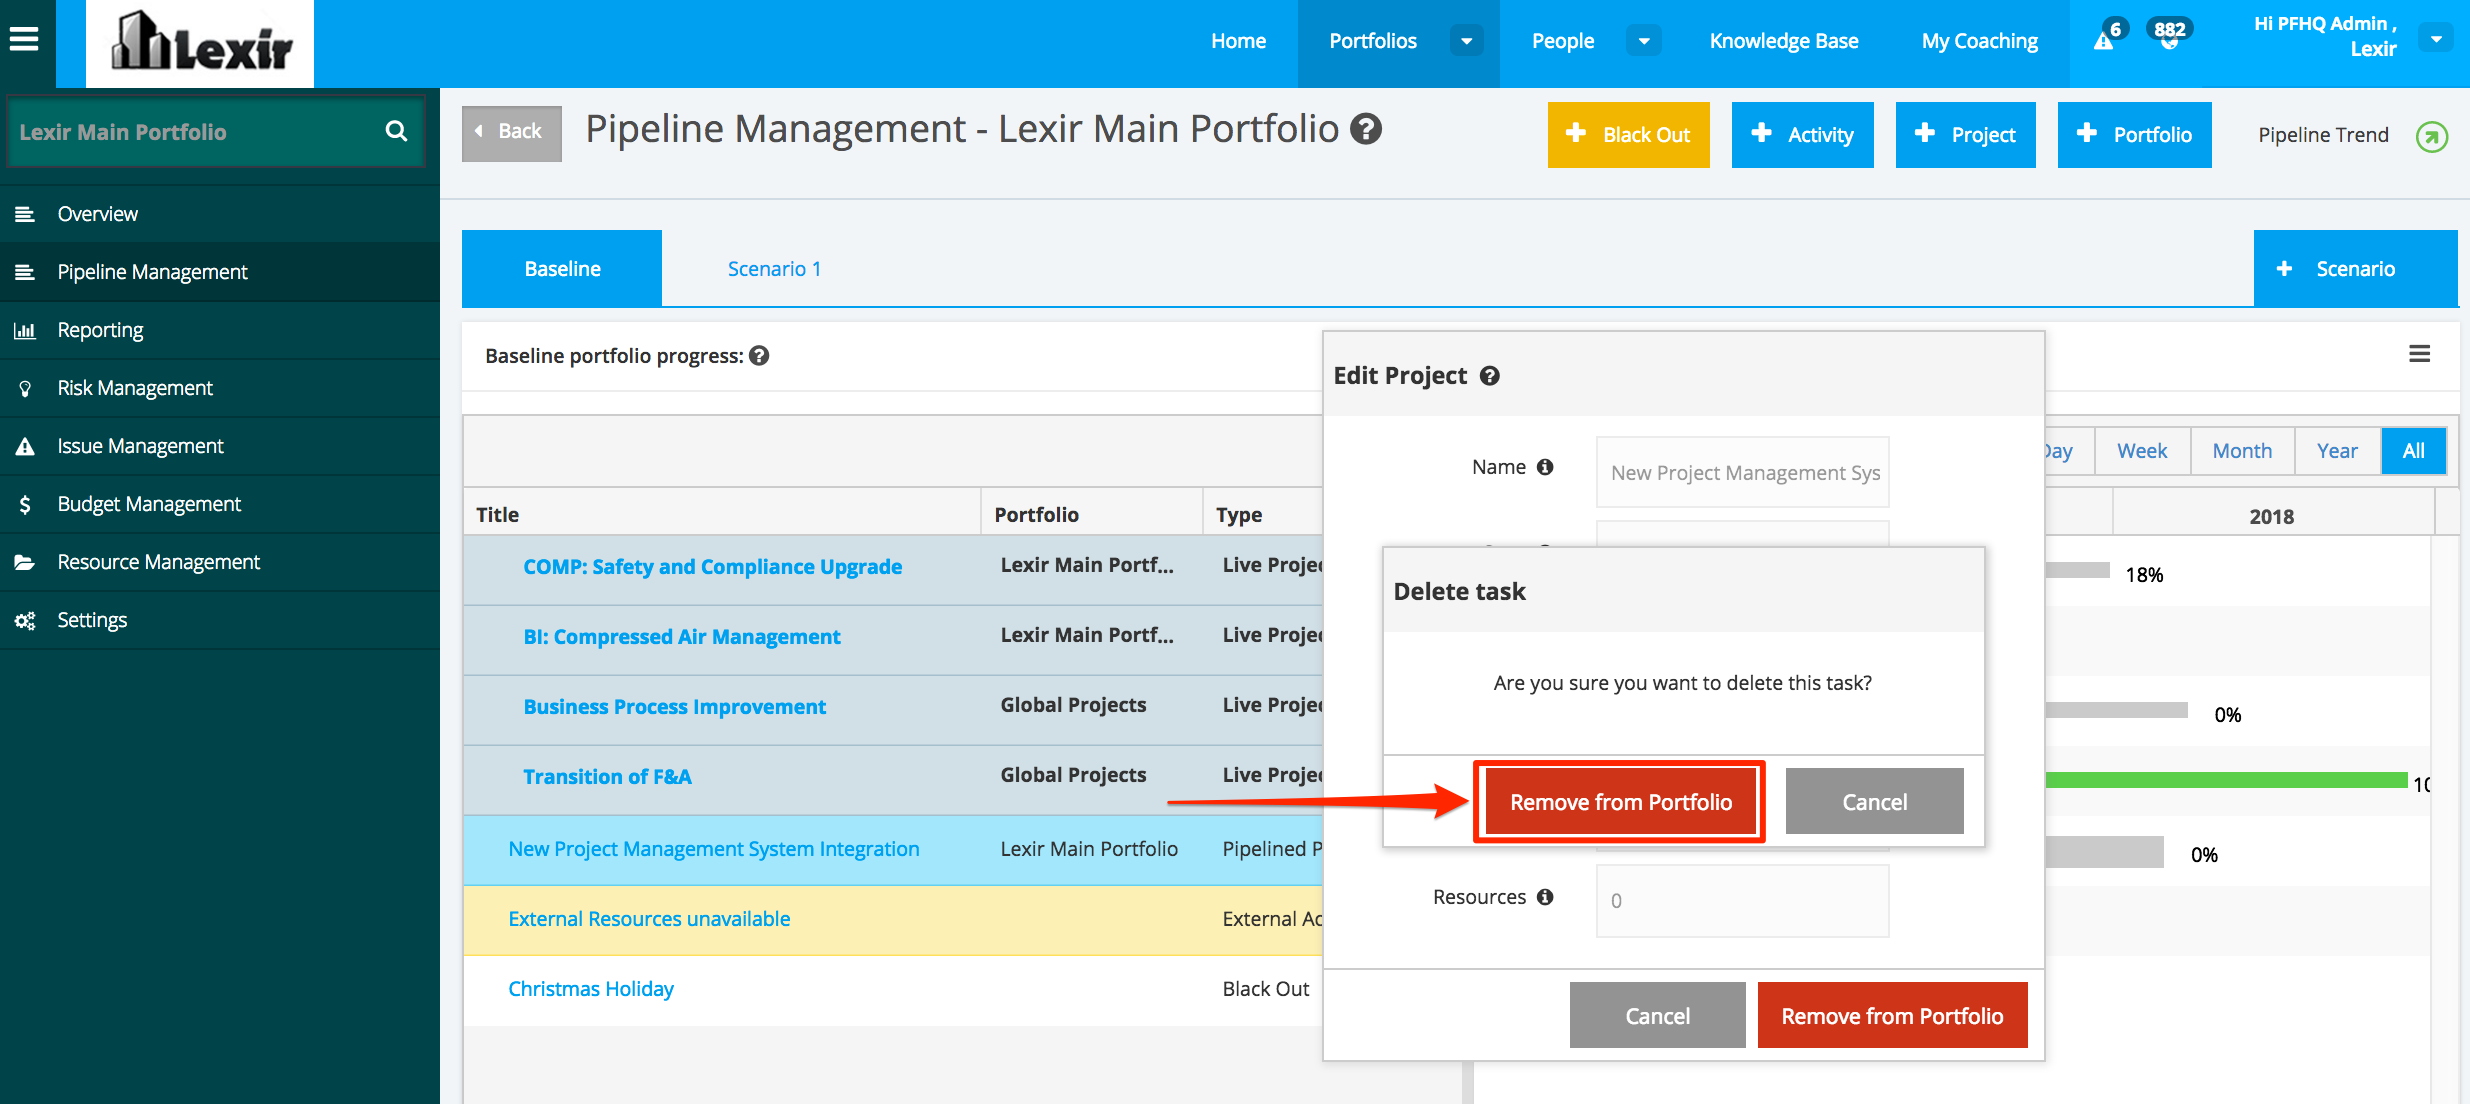Expand the Portfolios dropdown arrow
Screen dimensions: 2470x1104
click(1466, 41)
